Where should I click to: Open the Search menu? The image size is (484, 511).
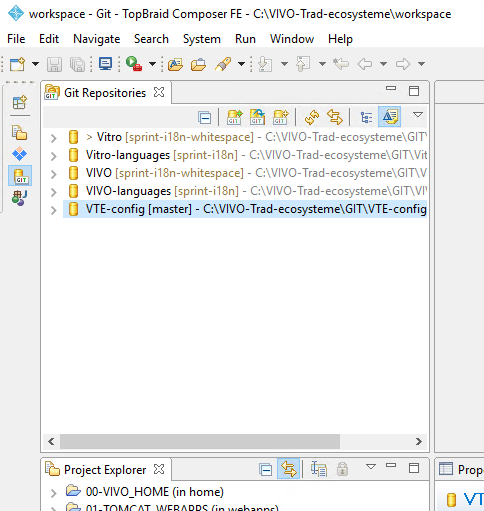coord(151,39)
